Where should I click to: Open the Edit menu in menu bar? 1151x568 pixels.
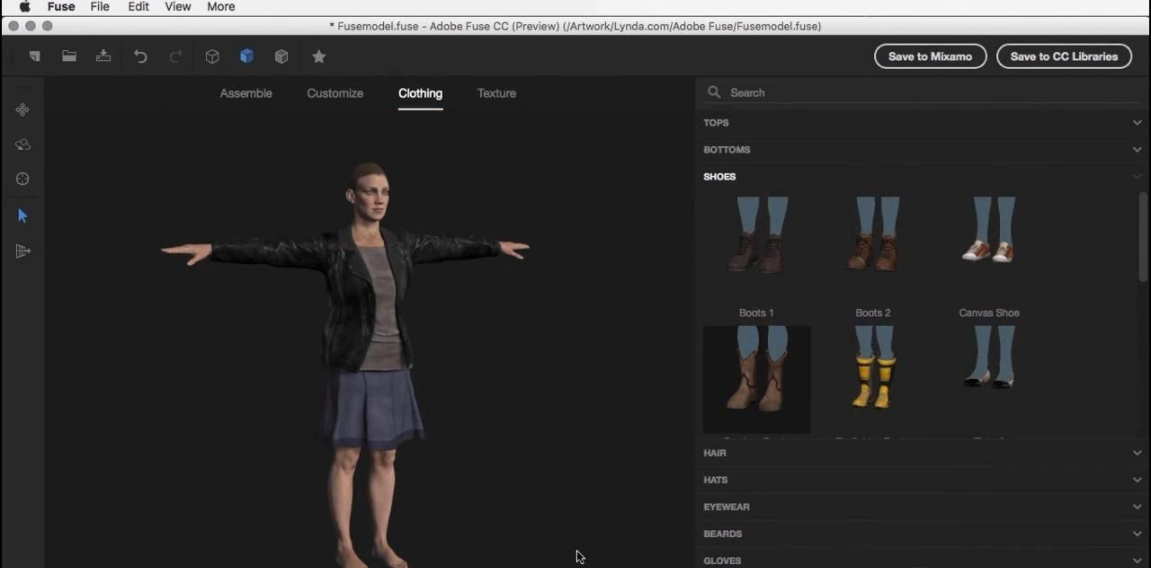click(x=138, y=7)
